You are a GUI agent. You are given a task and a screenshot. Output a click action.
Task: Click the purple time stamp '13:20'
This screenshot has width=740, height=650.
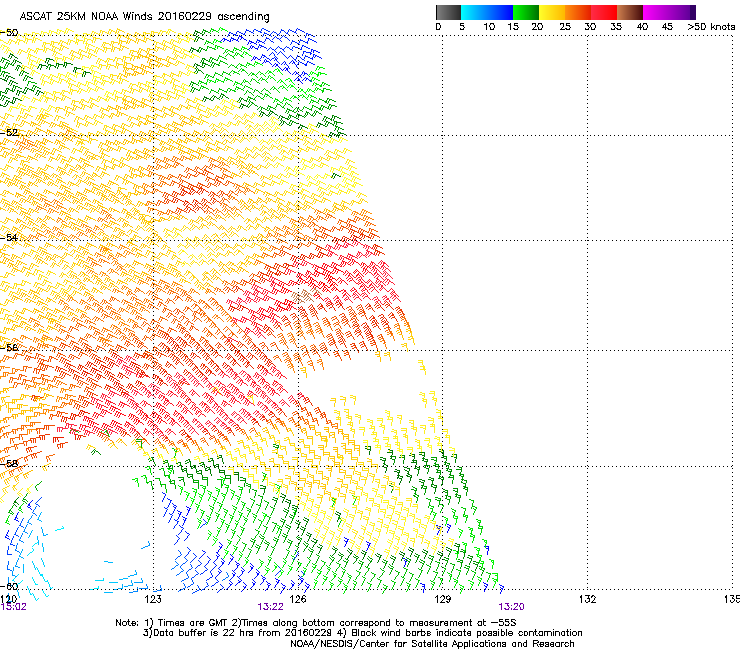(x=512, y=607)
